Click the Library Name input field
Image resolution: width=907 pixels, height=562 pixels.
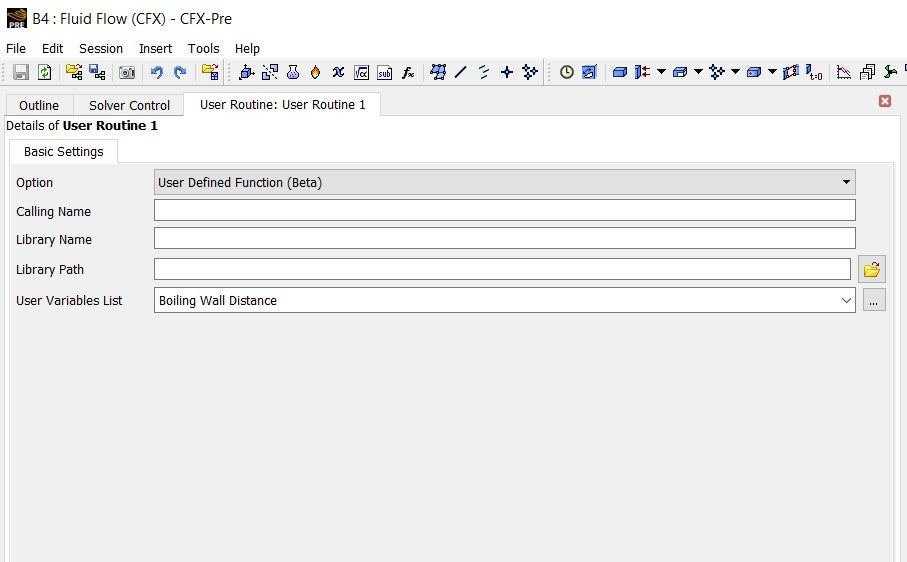click(x=504, y=238)
